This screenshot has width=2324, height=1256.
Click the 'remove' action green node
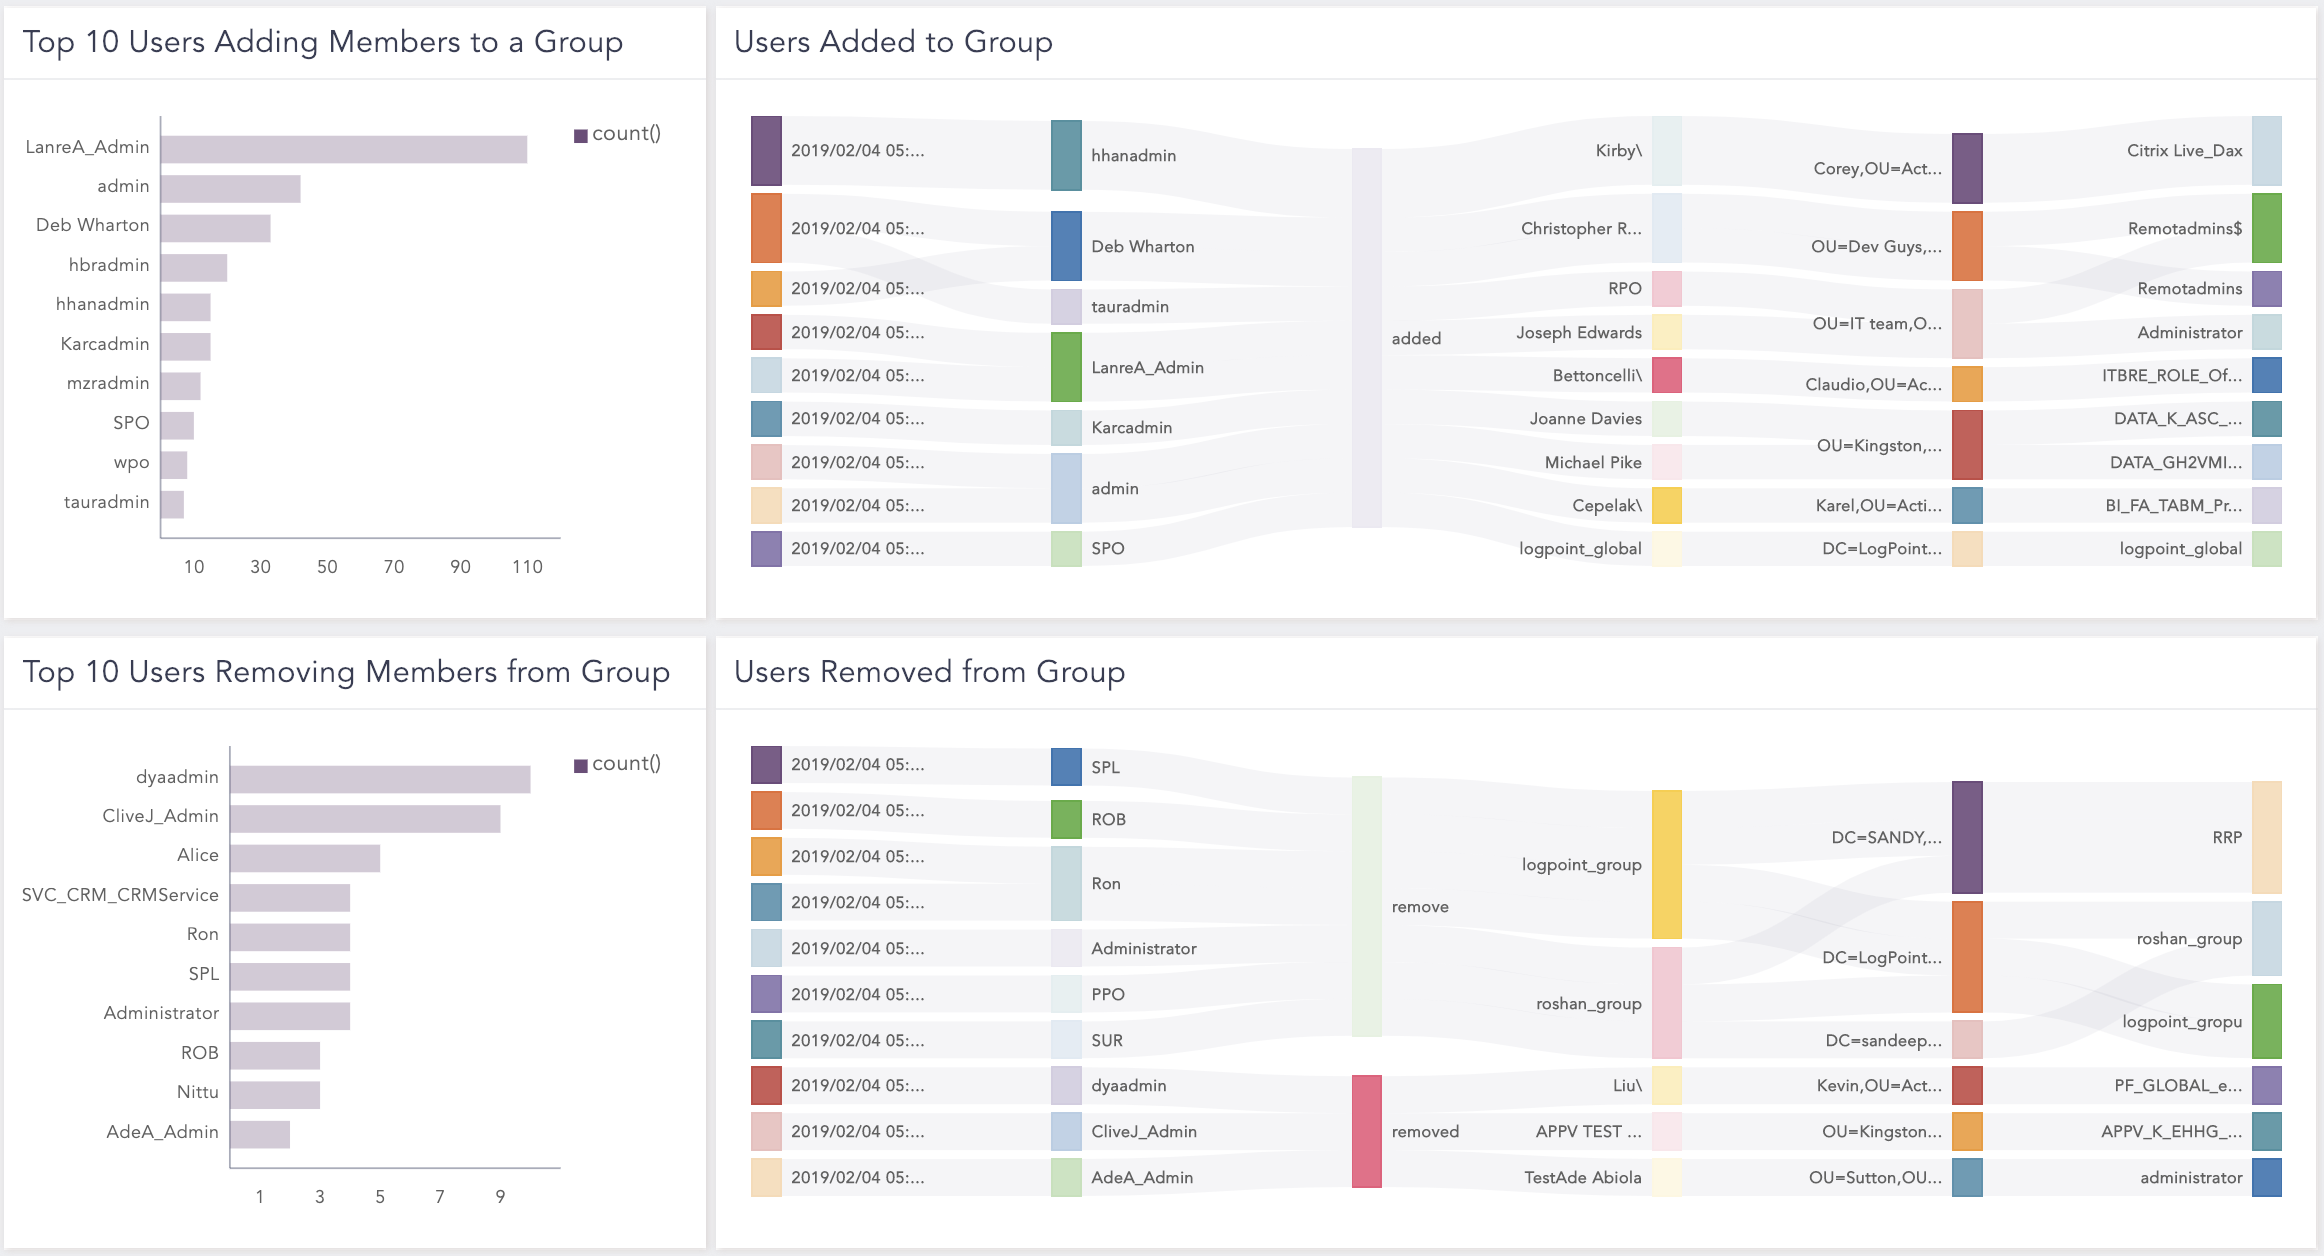click(1367, 906)
